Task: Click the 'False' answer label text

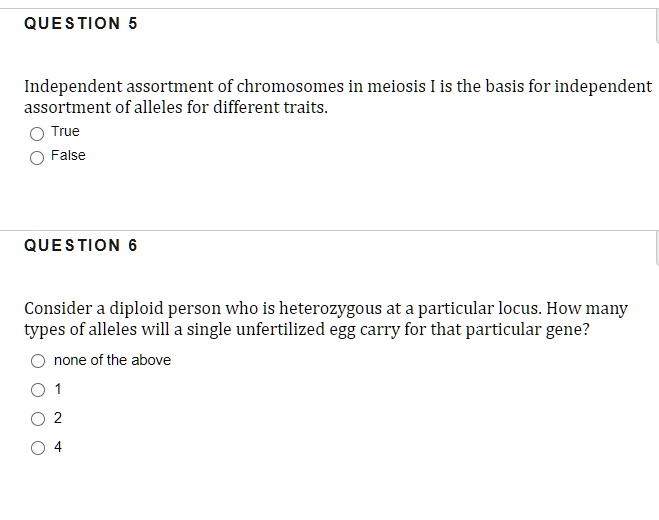Action: (68, 156)
